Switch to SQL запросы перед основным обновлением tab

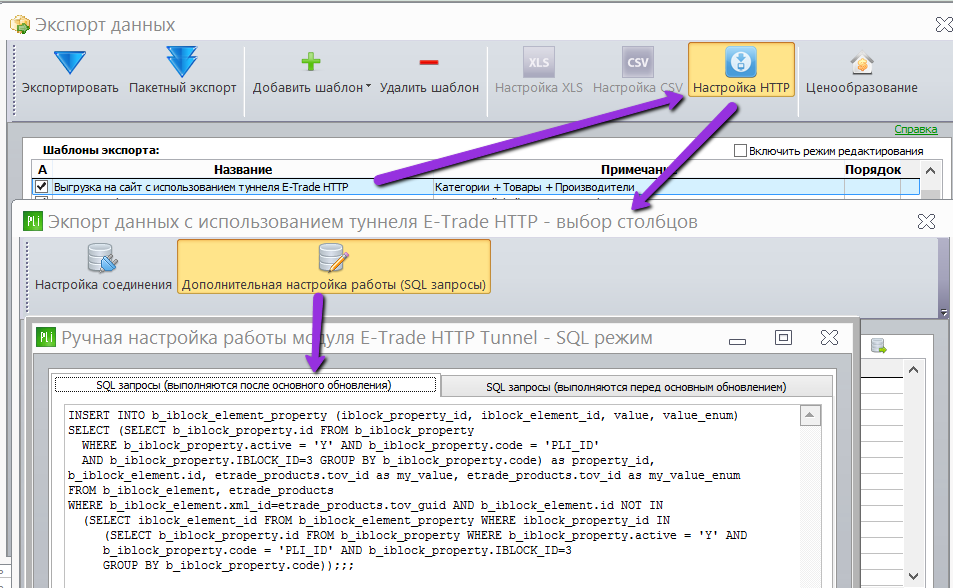(x=636, y=387)
